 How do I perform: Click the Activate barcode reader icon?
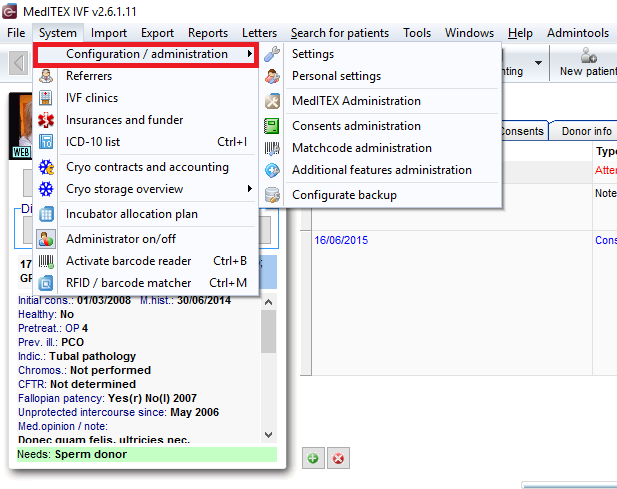coord(46,261)
